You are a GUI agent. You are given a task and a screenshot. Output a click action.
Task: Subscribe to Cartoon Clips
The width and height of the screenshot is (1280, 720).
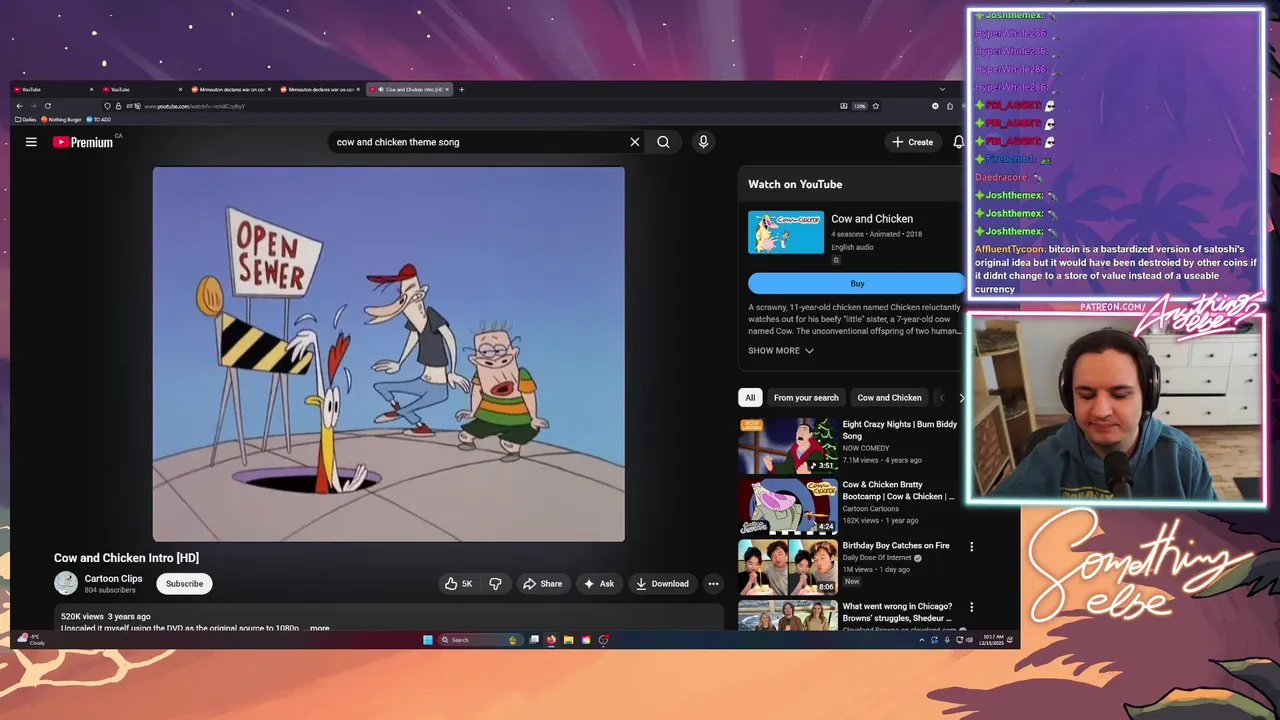coord(184,584)
